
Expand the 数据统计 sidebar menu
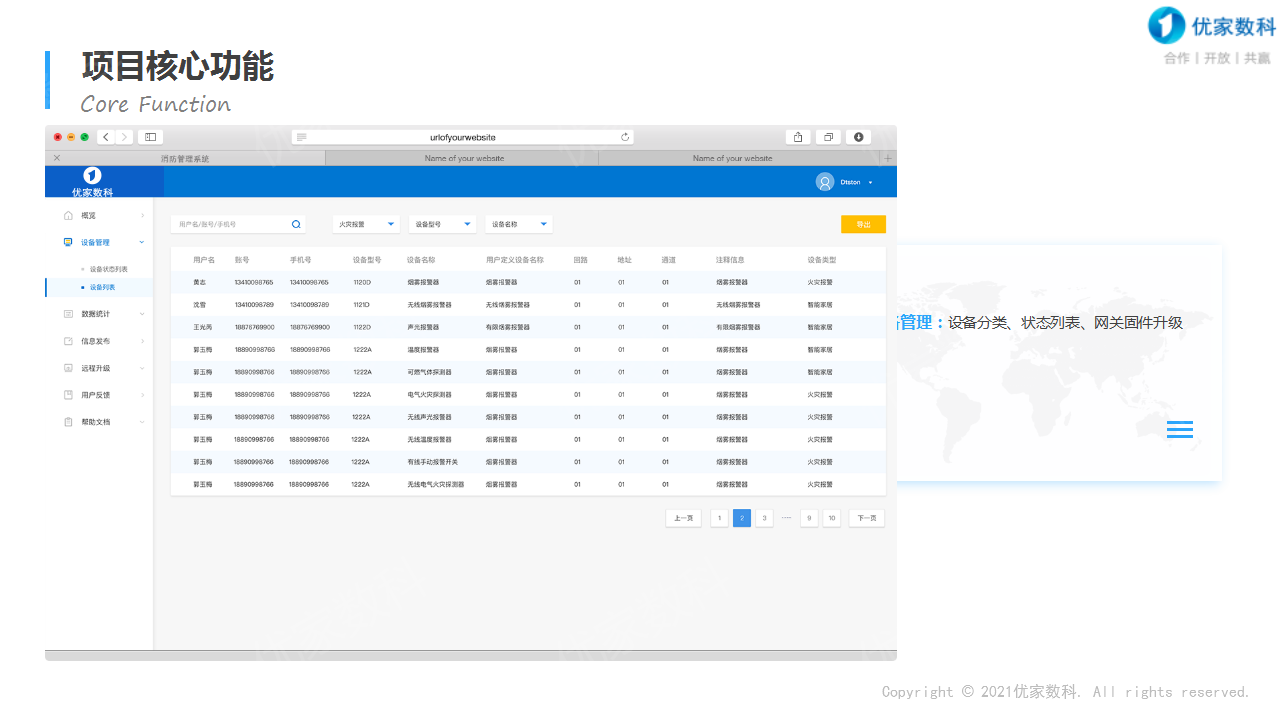point(104,314)
